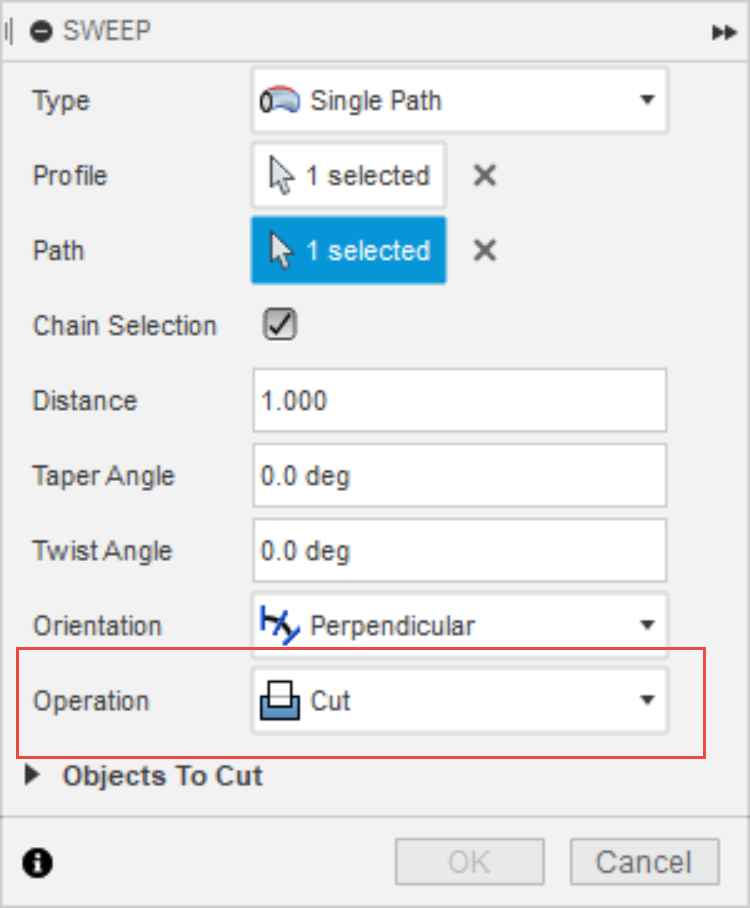Collapse the SWEEP dialog using minus icon

41,31
